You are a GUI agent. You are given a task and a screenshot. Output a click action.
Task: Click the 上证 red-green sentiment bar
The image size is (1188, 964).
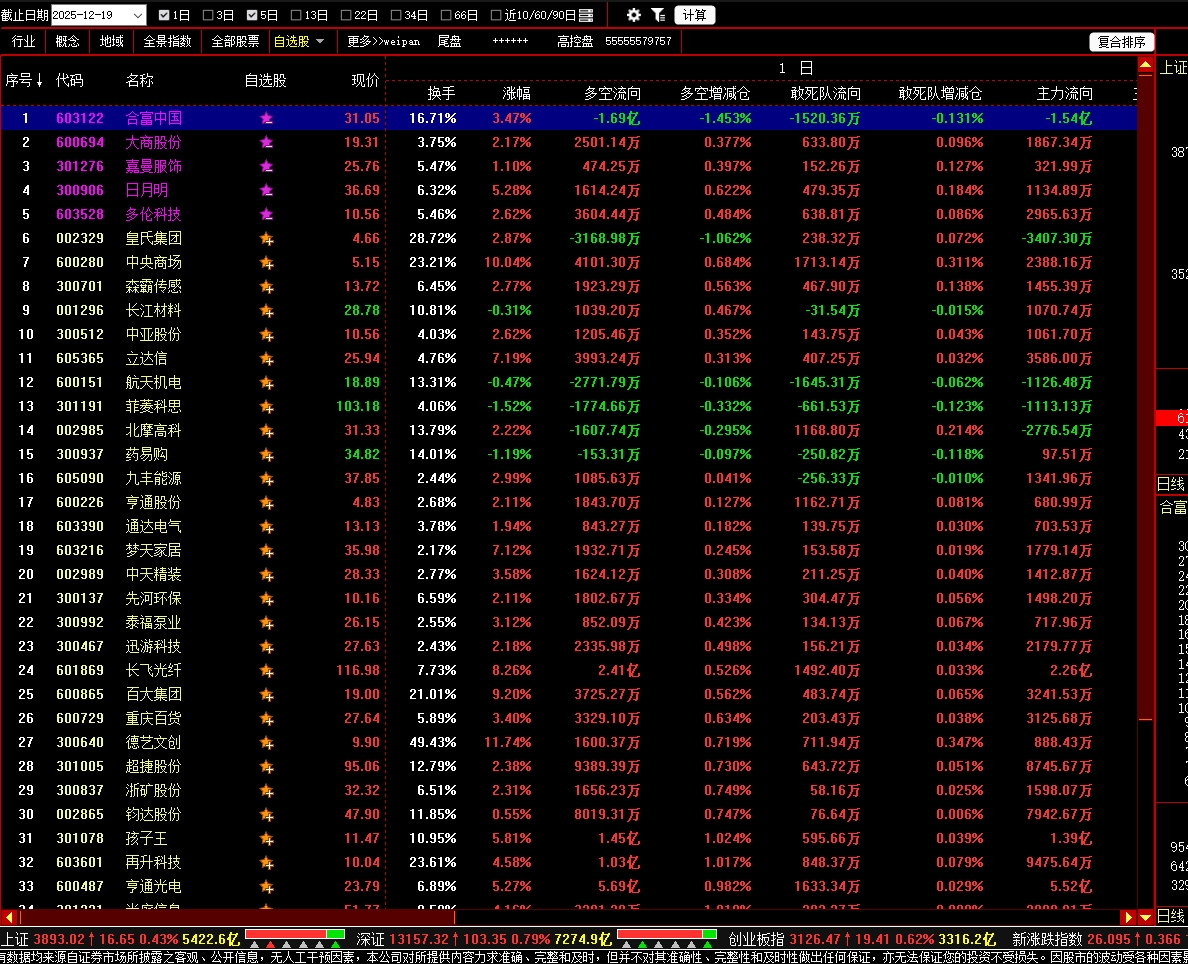coord(295,934)
